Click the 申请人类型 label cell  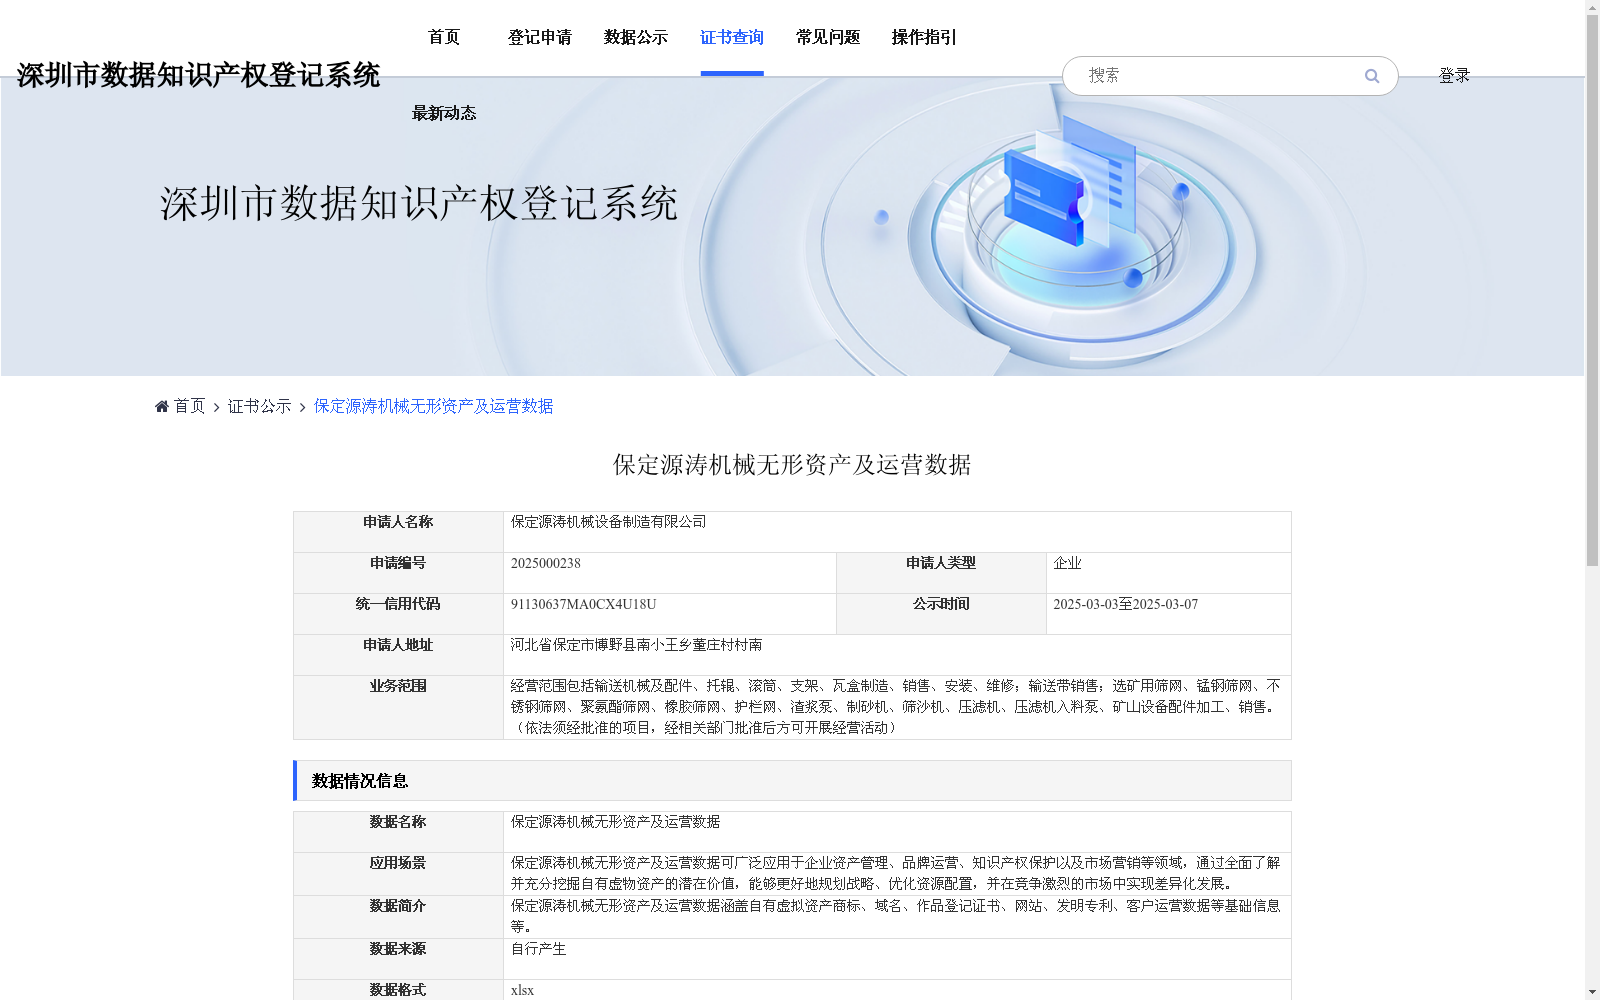pos(941,573)
